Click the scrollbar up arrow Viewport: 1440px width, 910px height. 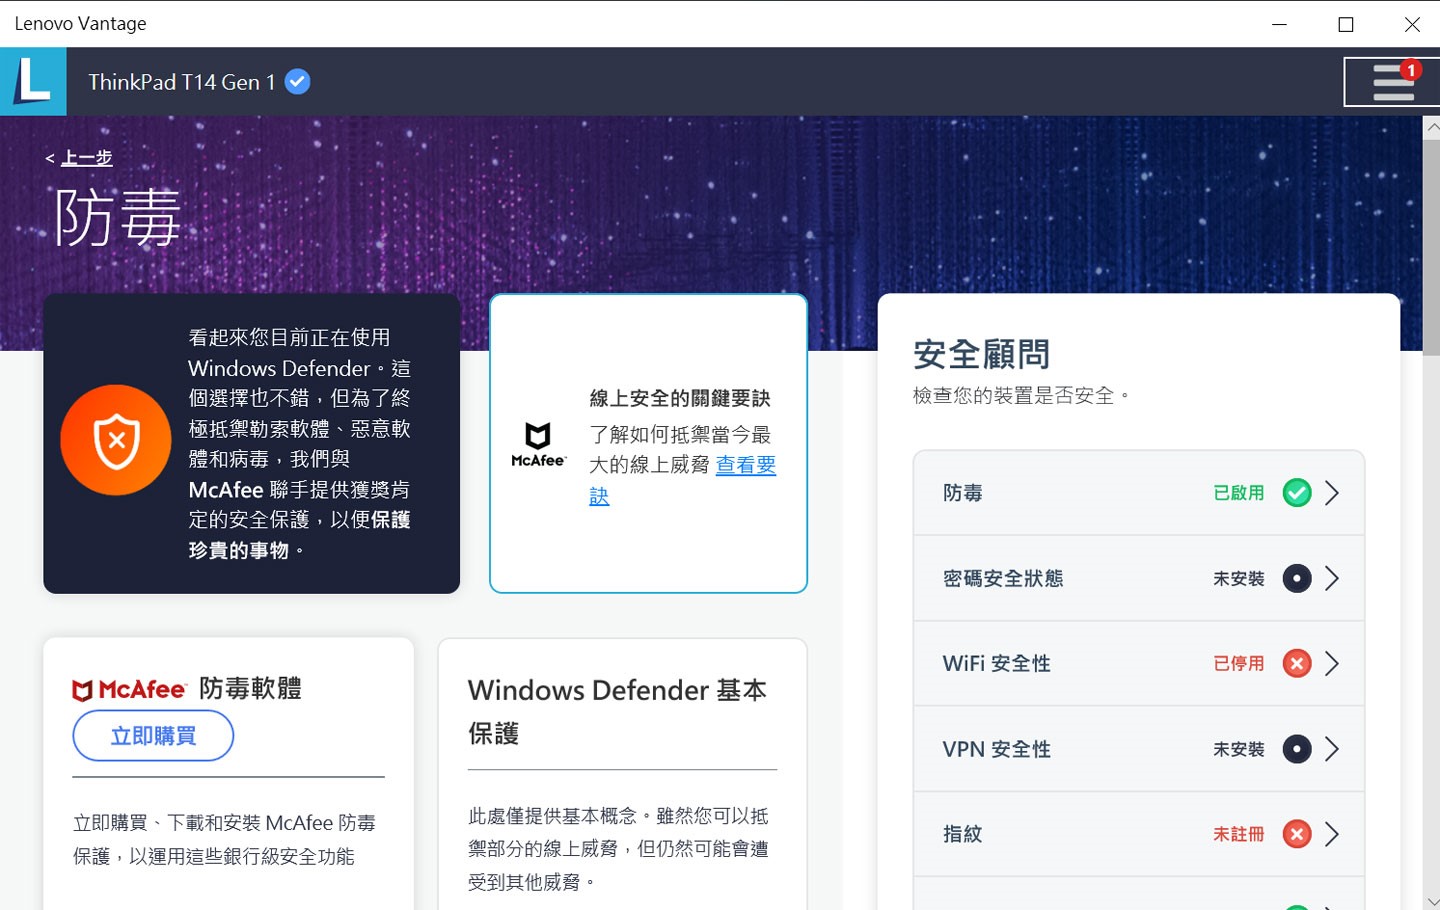tap(1431, 127)
